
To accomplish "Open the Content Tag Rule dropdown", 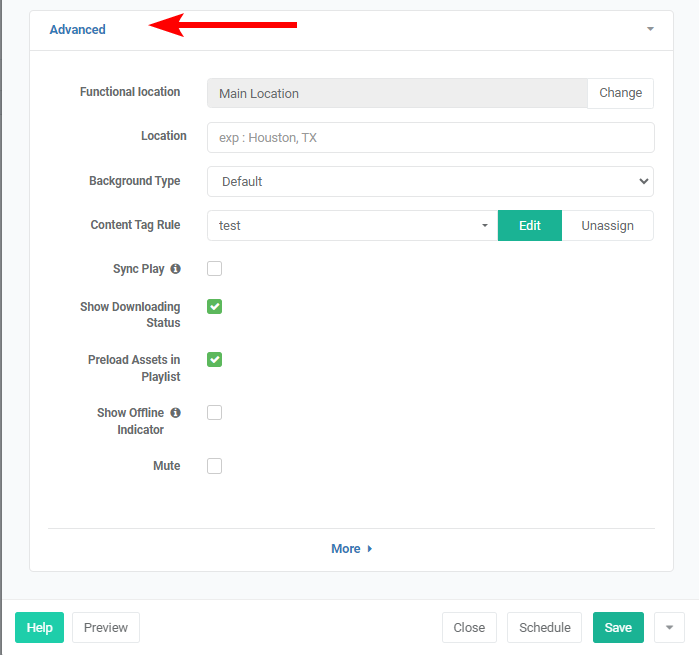I will (x=352, y=226).
